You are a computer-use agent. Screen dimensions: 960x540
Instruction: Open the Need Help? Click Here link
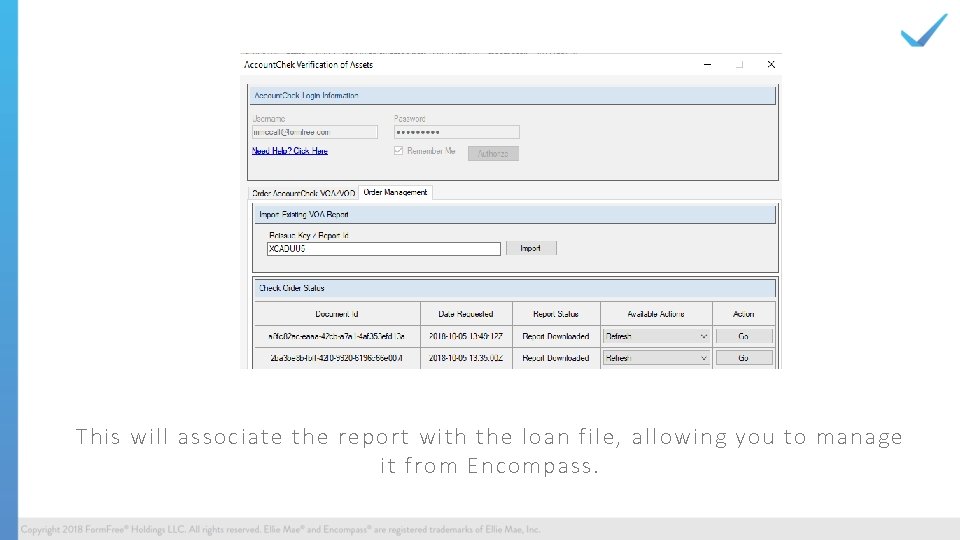click(x=290, y=151)
